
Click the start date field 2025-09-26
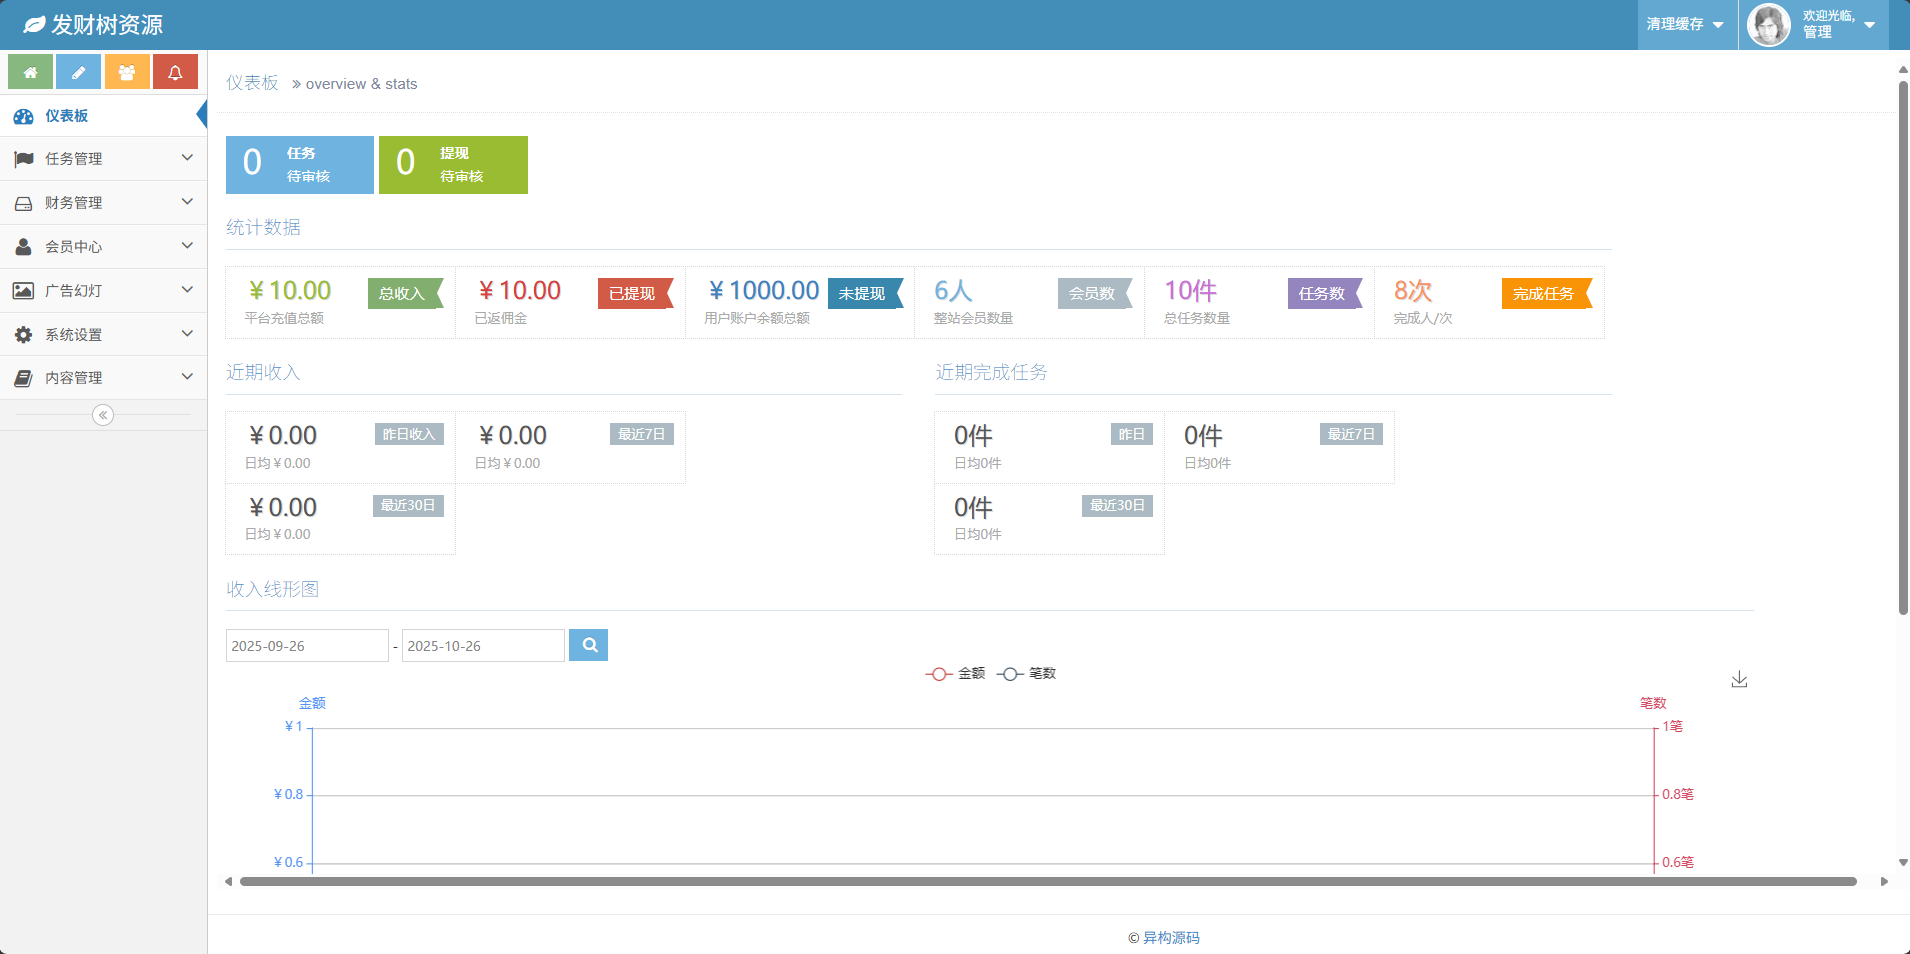(x=306, y=646)
